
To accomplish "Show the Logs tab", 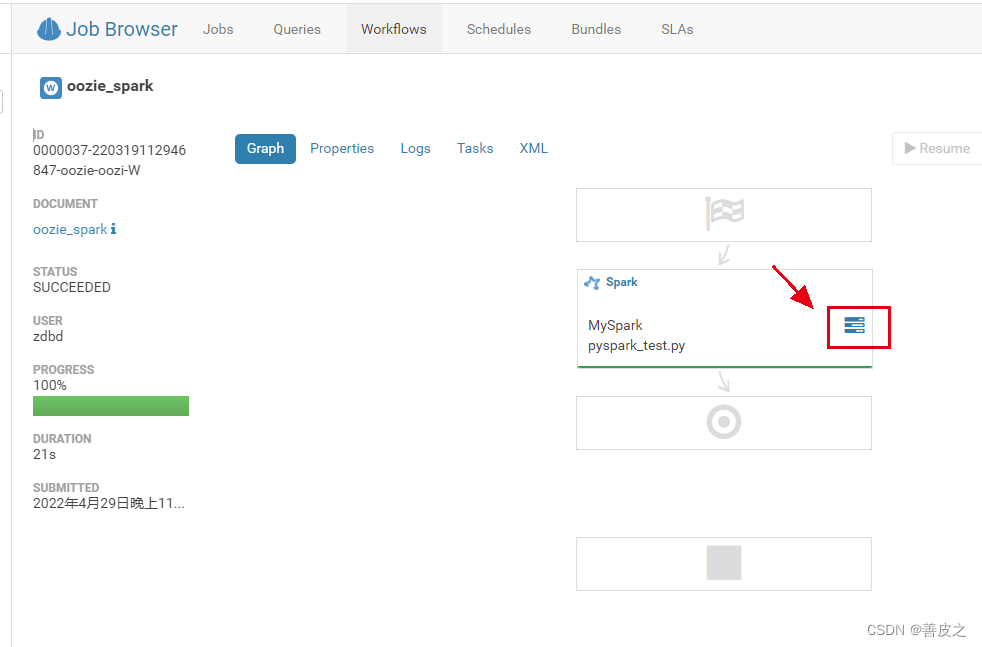I will [x=416, y=148].
